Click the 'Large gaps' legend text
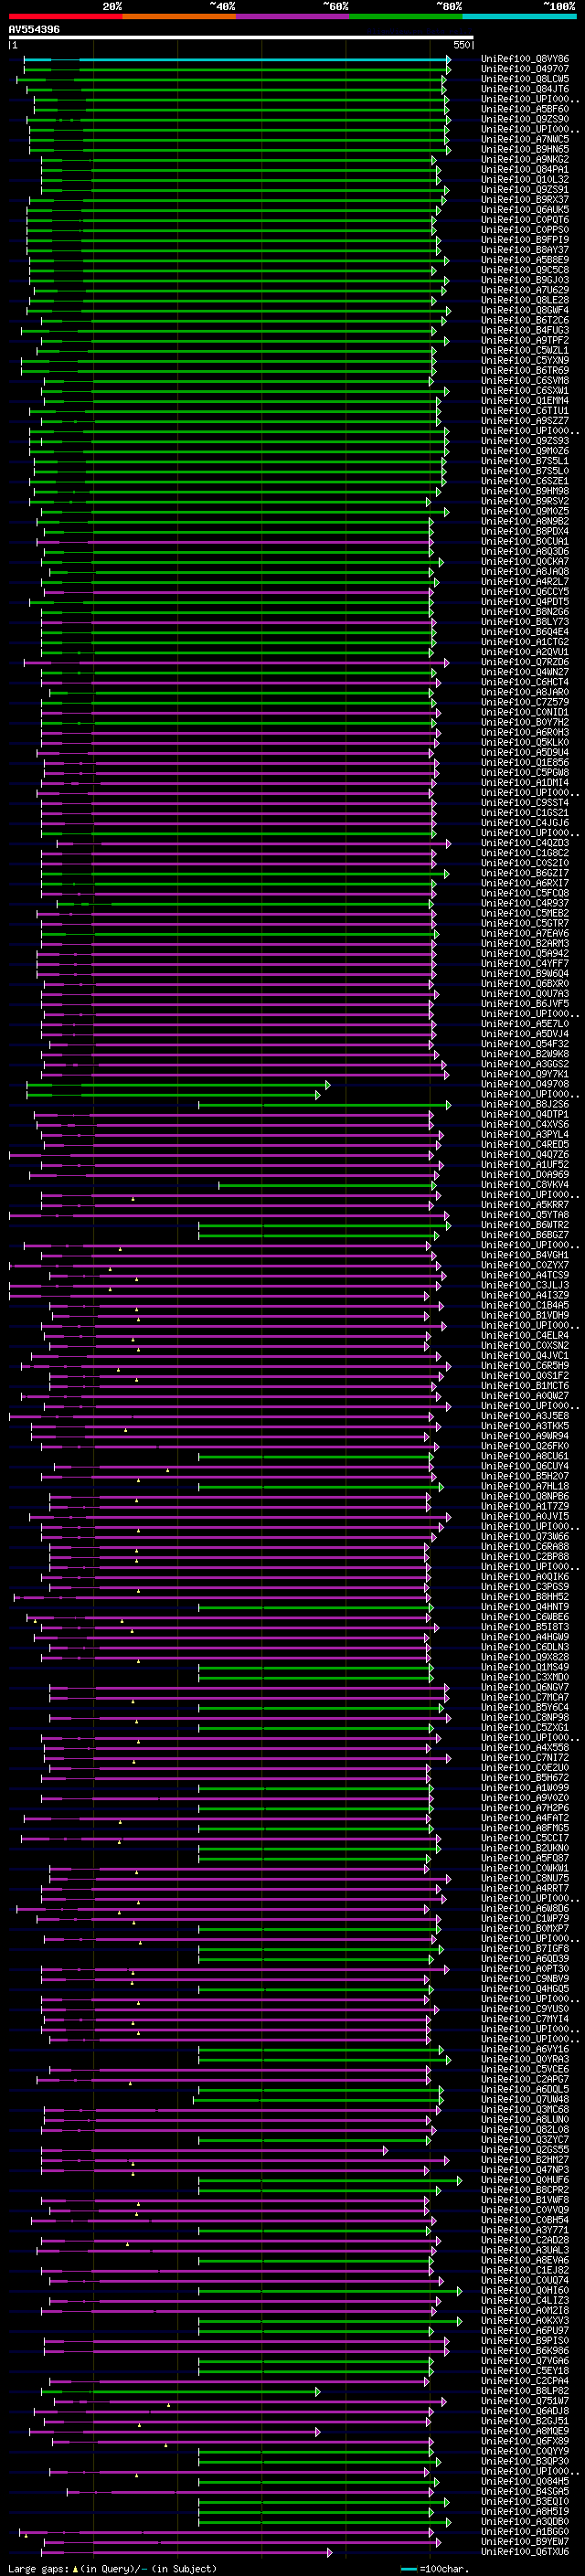 click(x=39, y=2568)
